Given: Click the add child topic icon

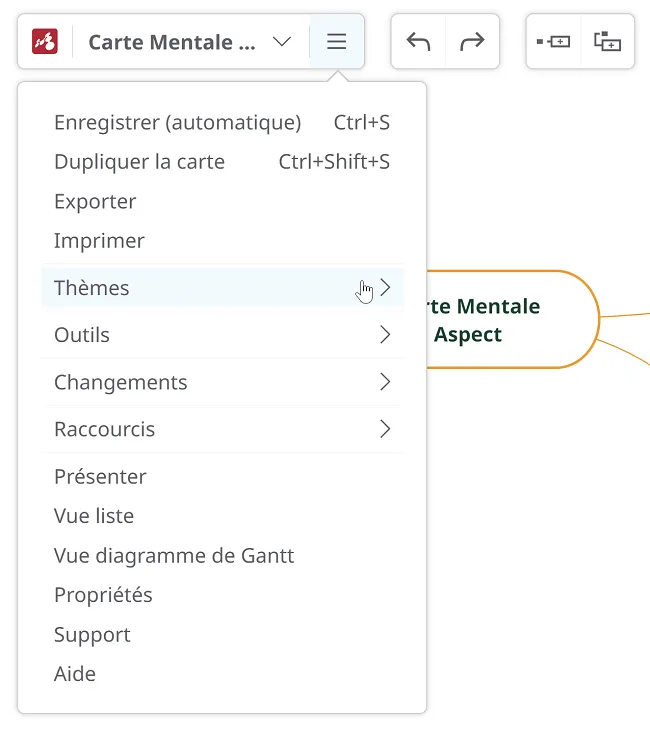Looking at the screenshot, I should pyautogui.click(x=607, y=41).
